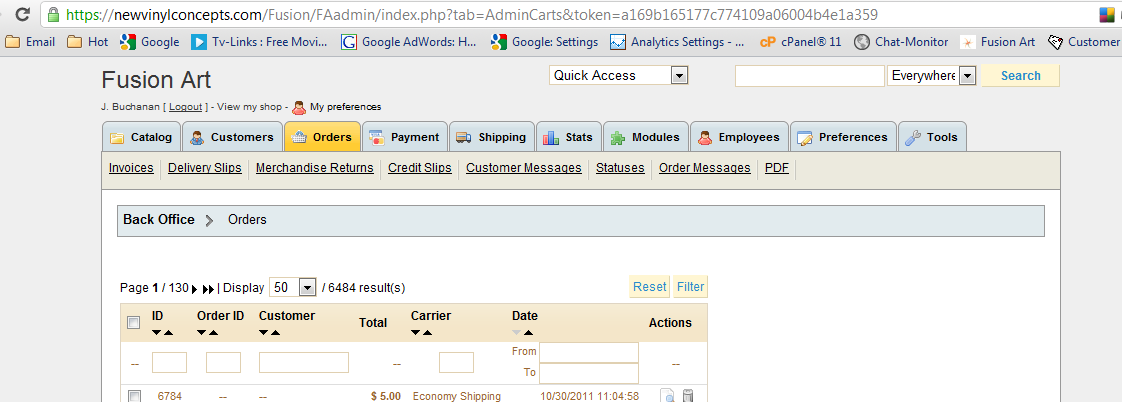Click the green SSL padlock icon
Screen dimensions: 1122x402
pos(53,14)
